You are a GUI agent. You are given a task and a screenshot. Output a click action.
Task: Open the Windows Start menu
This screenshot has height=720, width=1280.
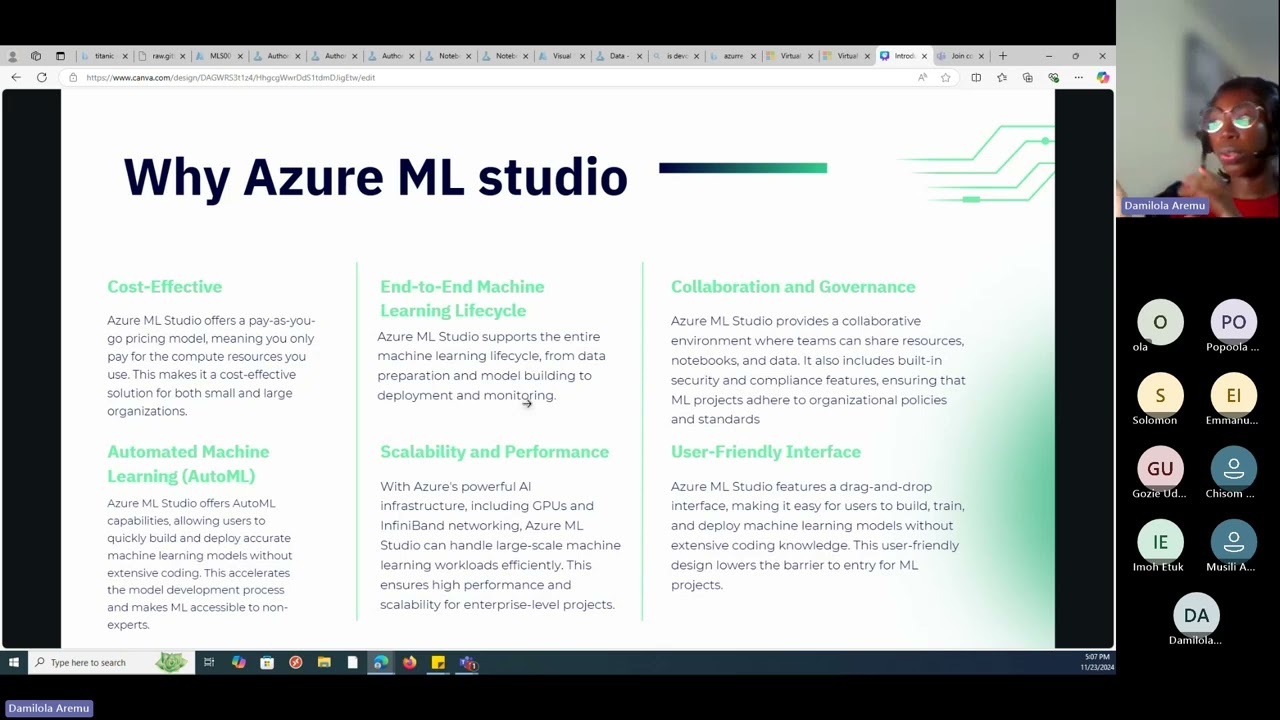(x=14, y=662)
